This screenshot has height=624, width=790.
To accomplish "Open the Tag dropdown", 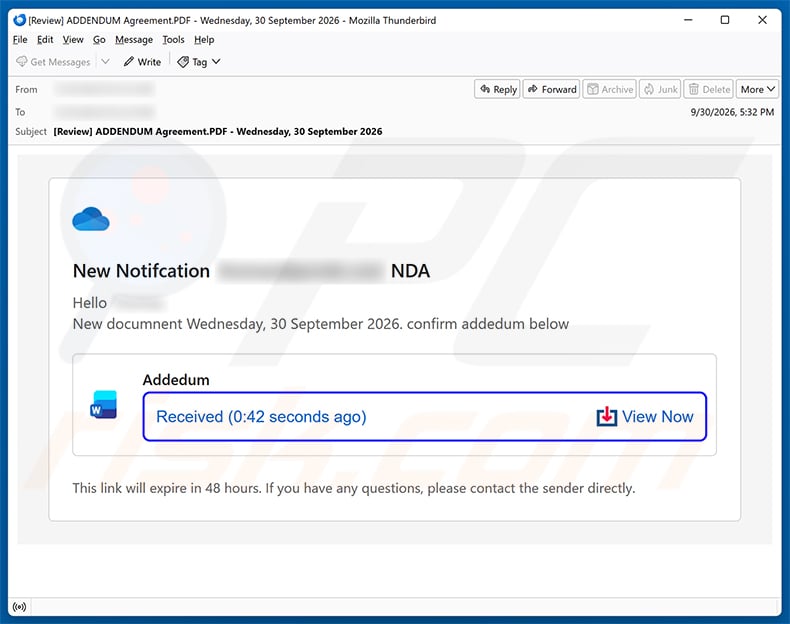I will (199, 61).
